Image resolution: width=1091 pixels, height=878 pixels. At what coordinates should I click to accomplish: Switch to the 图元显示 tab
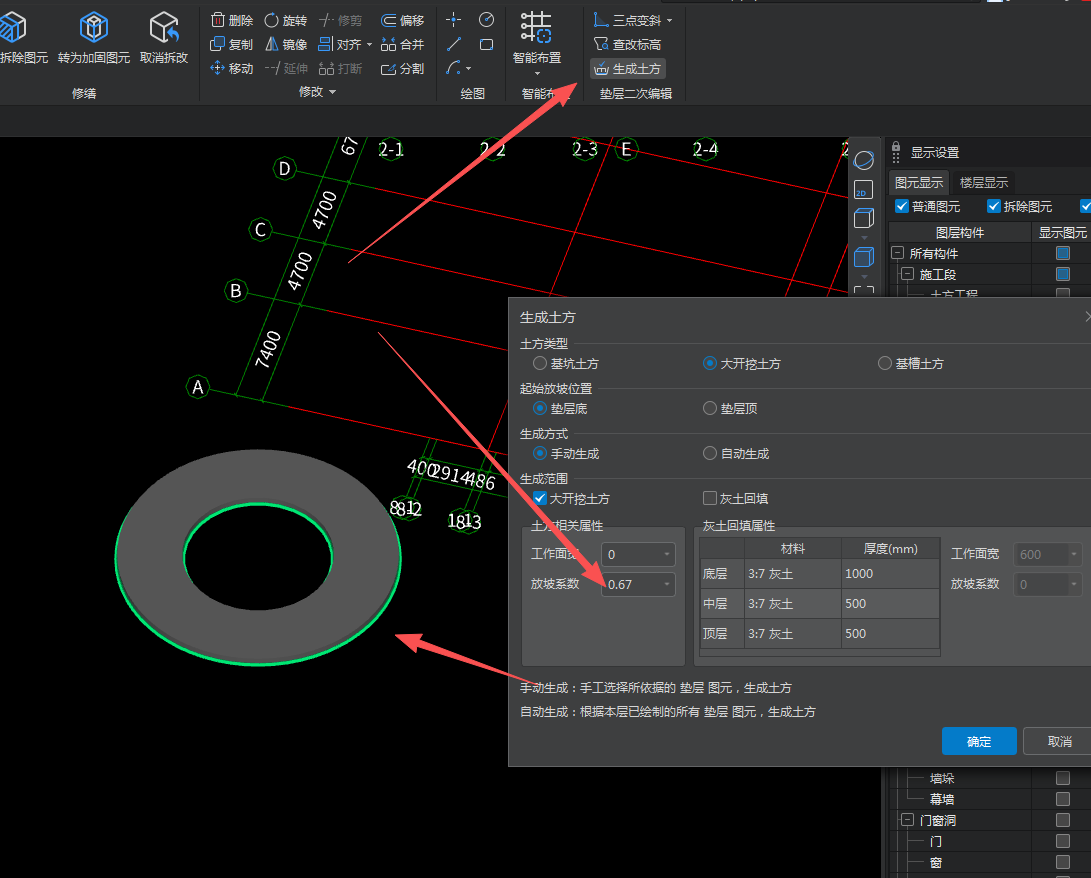click(x=918, y=182)
